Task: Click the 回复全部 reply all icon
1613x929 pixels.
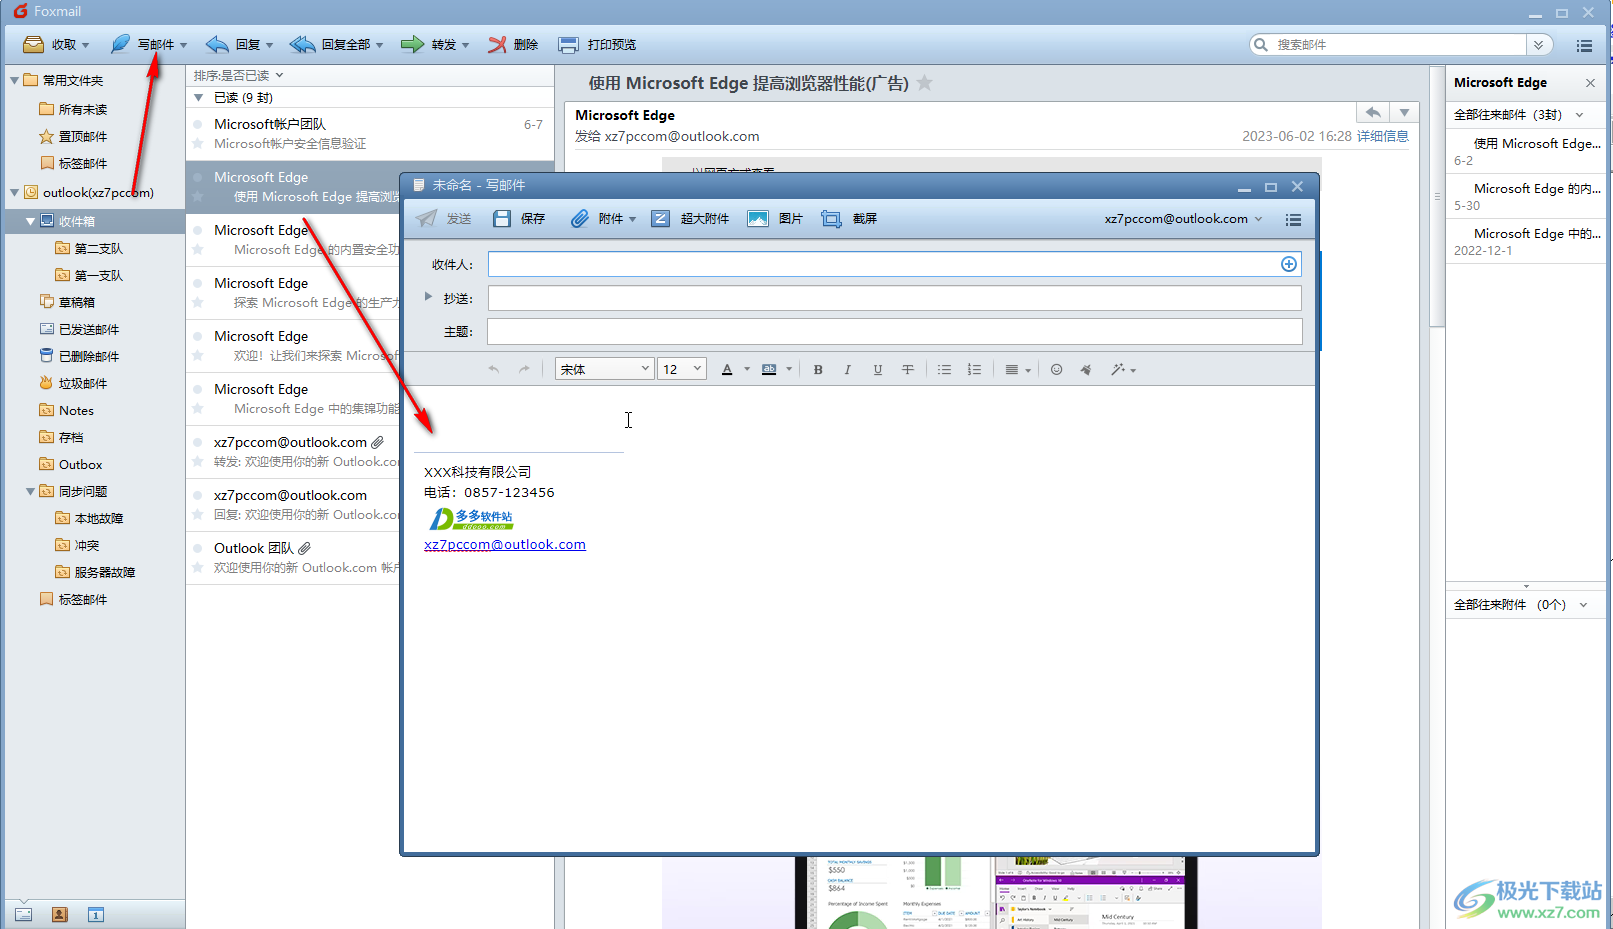Action: [x=302, y=44]
